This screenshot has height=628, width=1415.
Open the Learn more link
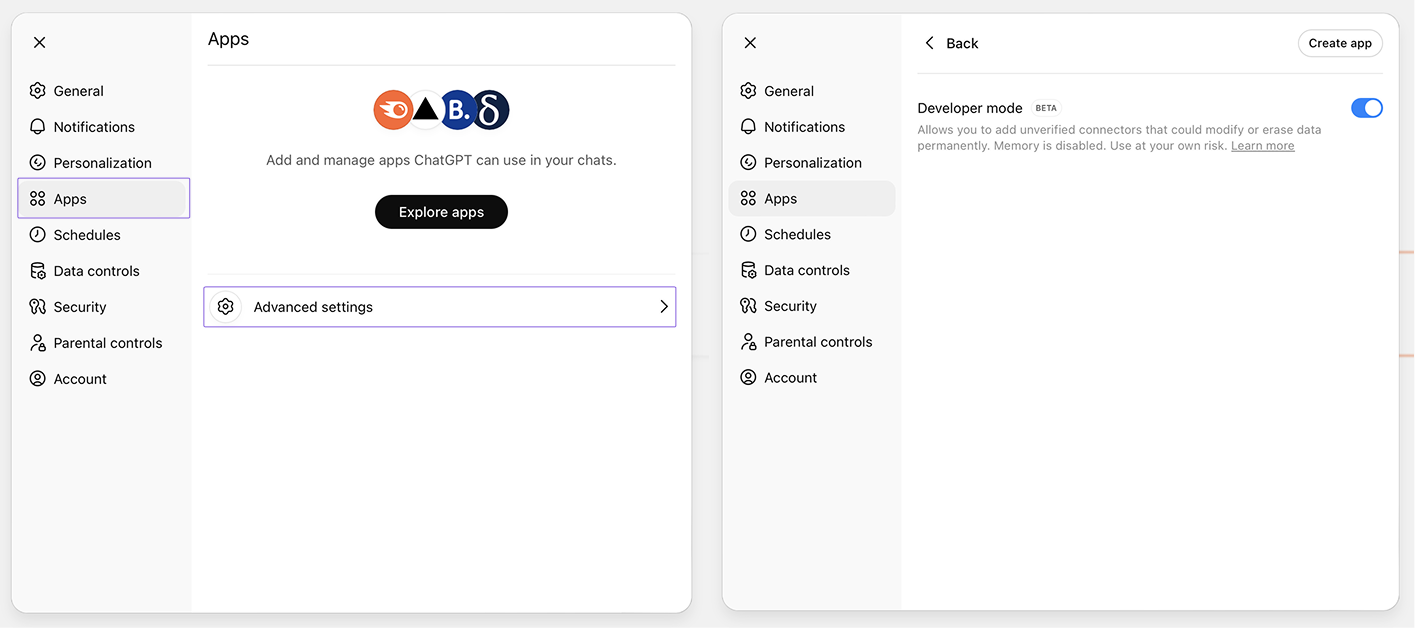click(1262, 146)
